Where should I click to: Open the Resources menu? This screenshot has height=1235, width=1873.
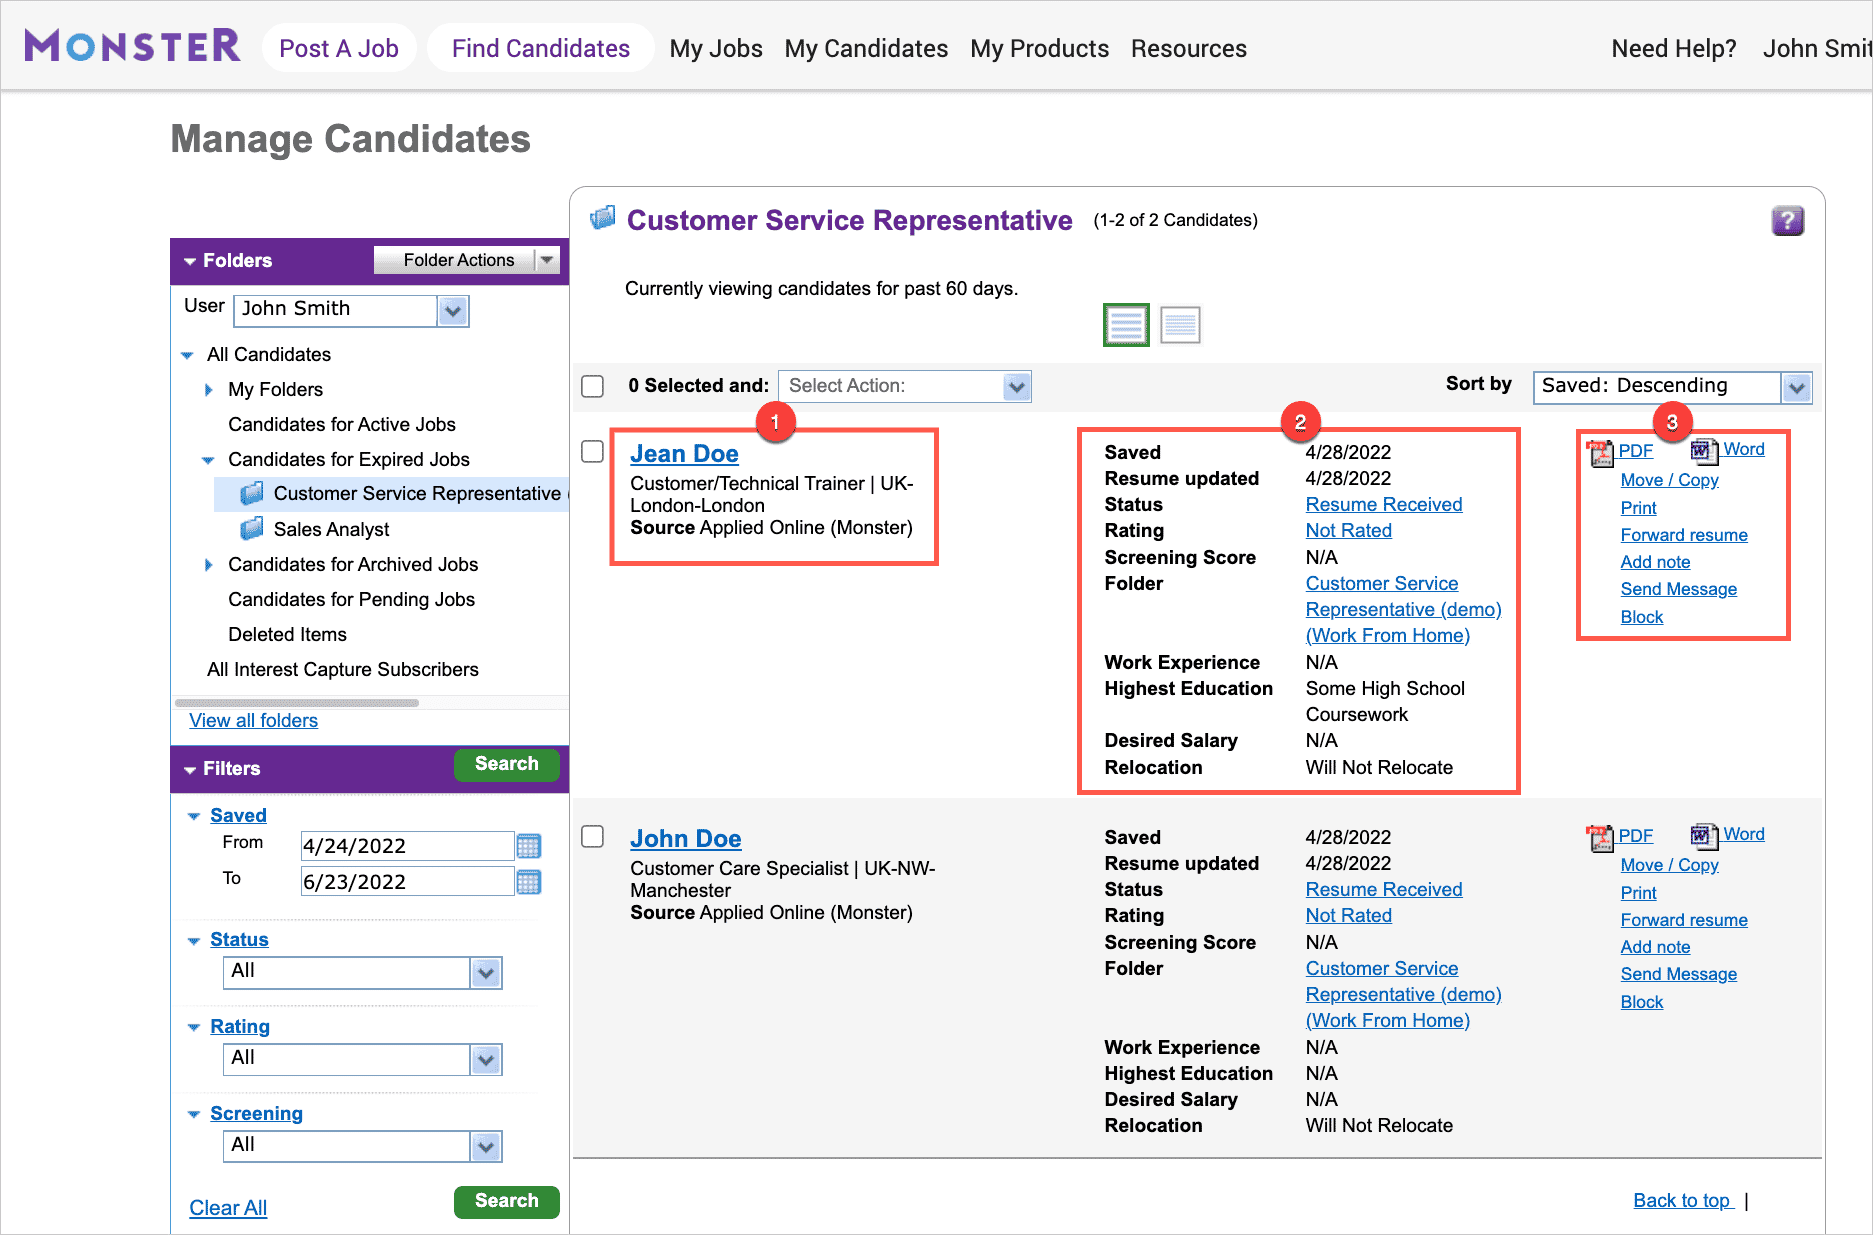1188,49
